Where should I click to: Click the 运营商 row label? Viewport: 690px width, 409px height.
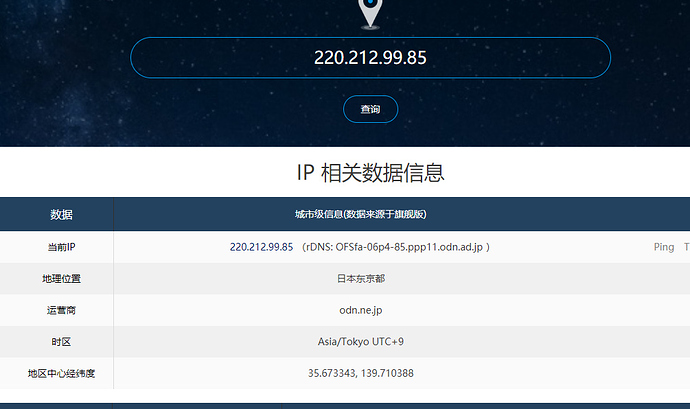pyautogui.click(x=60, y=311)
